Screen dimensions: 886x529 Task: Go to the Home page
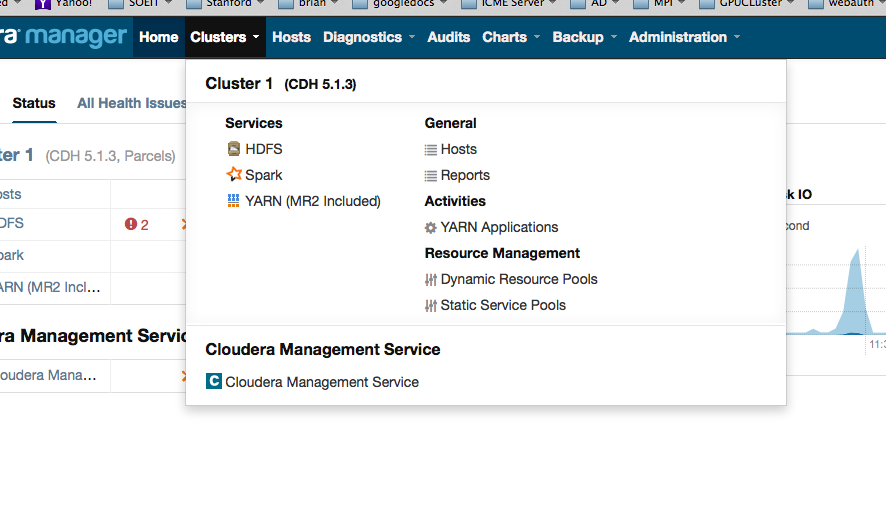[159, 37]
